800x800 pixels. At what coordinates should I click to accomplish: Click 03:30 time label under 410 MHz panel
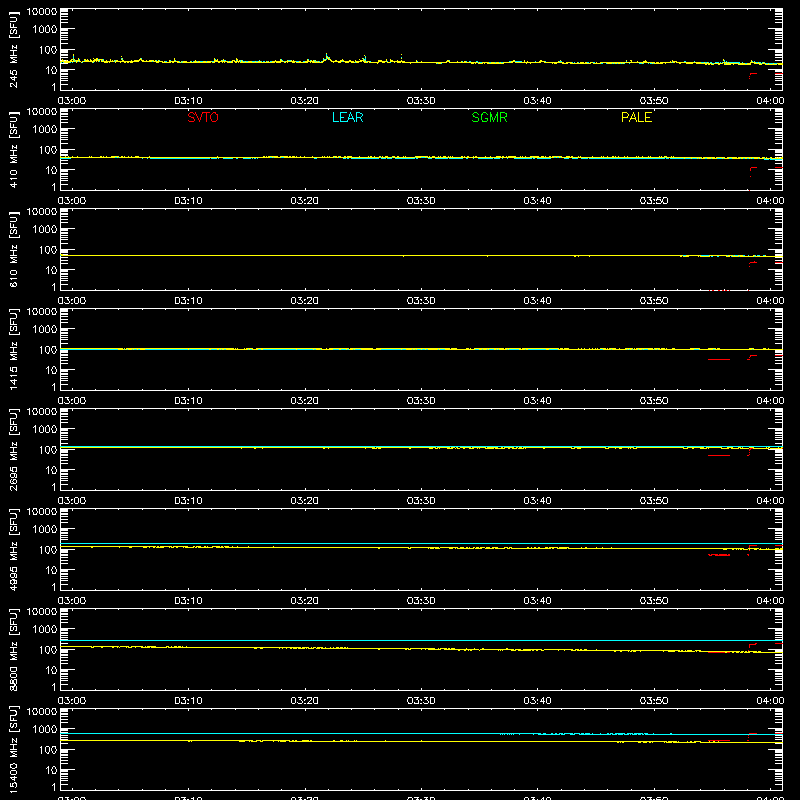point(421,201)
